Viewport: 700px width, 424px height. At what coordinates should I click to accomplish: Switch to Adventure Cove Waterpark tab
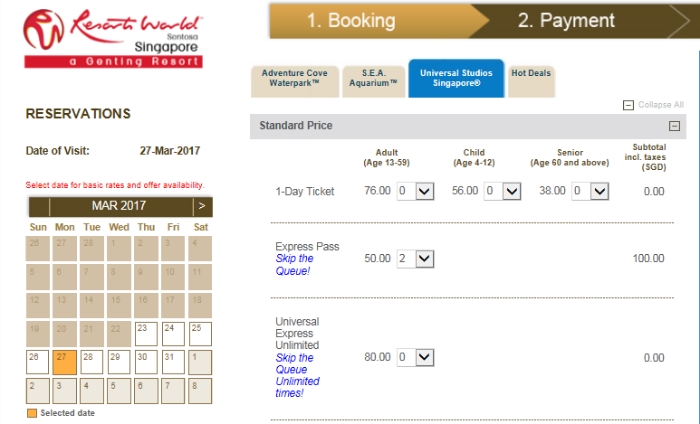coord(295,81)
